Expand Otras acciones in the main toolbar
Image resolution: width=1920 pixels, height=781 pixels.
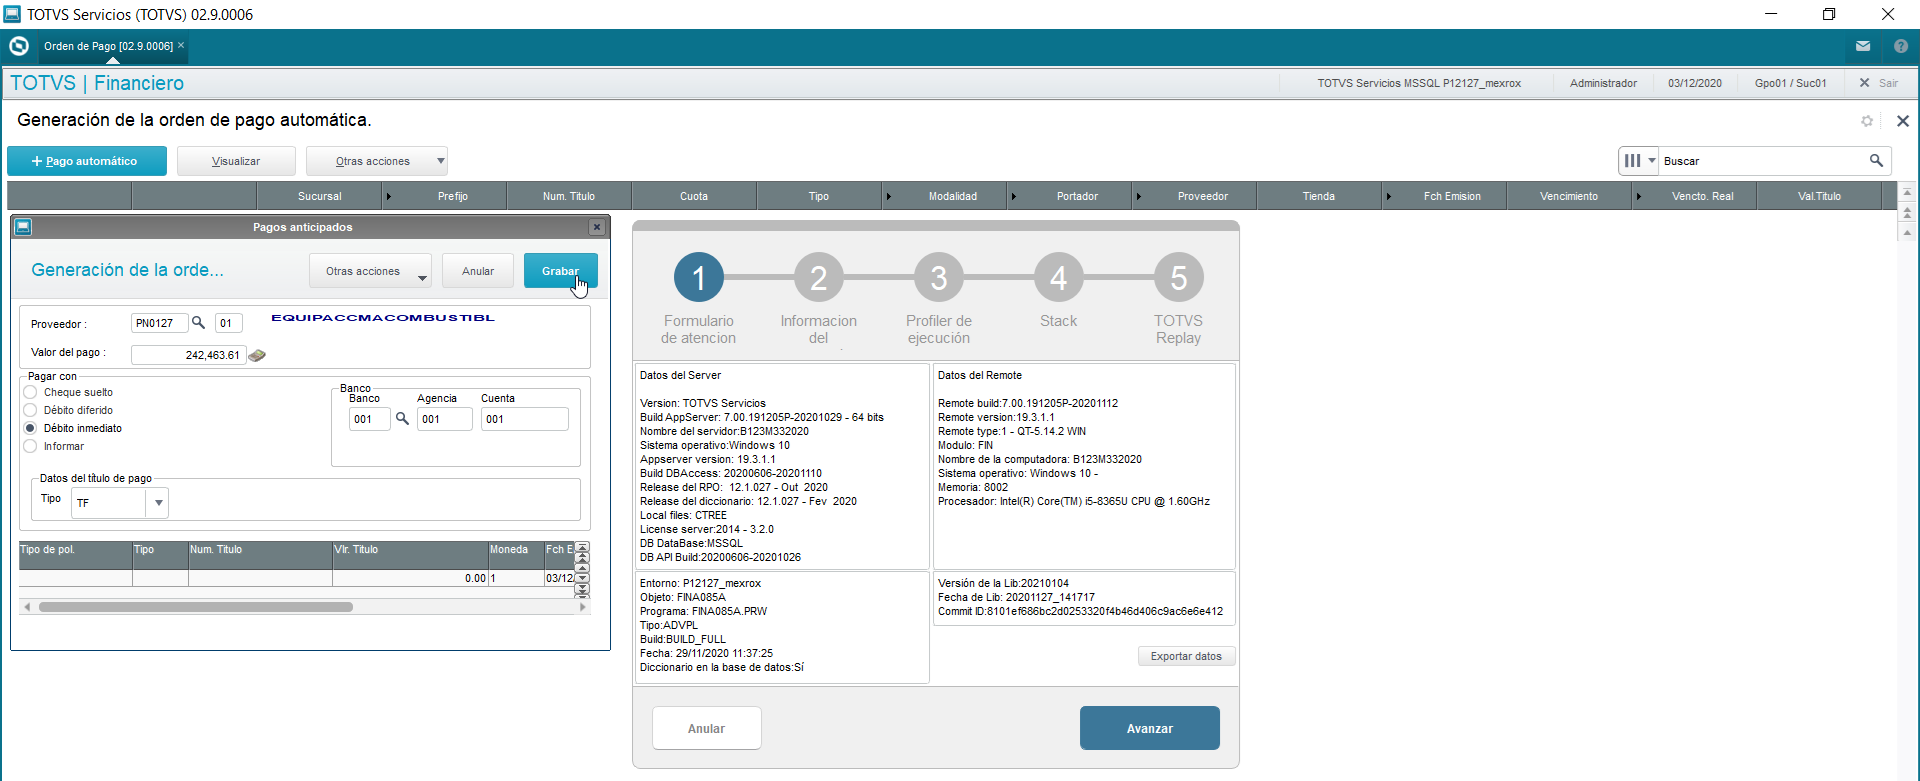[377, 161]
